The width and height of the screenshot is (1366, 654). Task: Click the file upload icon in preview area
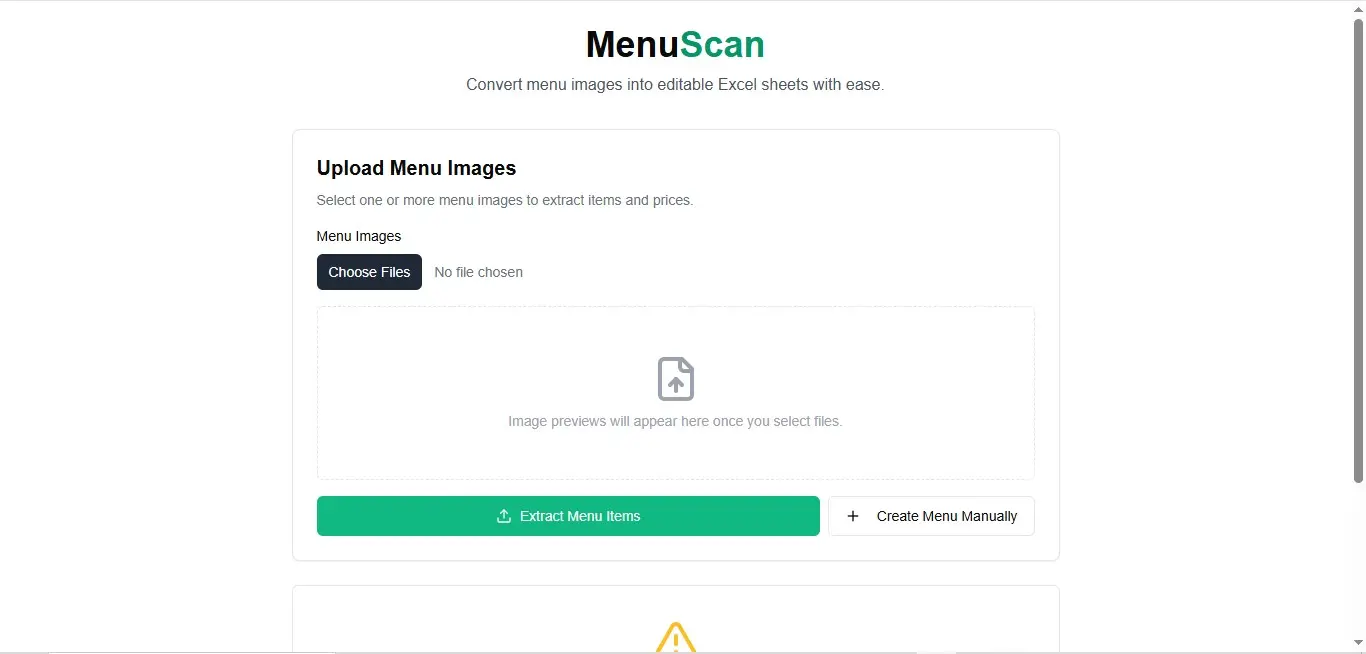(x=676, y=379)
